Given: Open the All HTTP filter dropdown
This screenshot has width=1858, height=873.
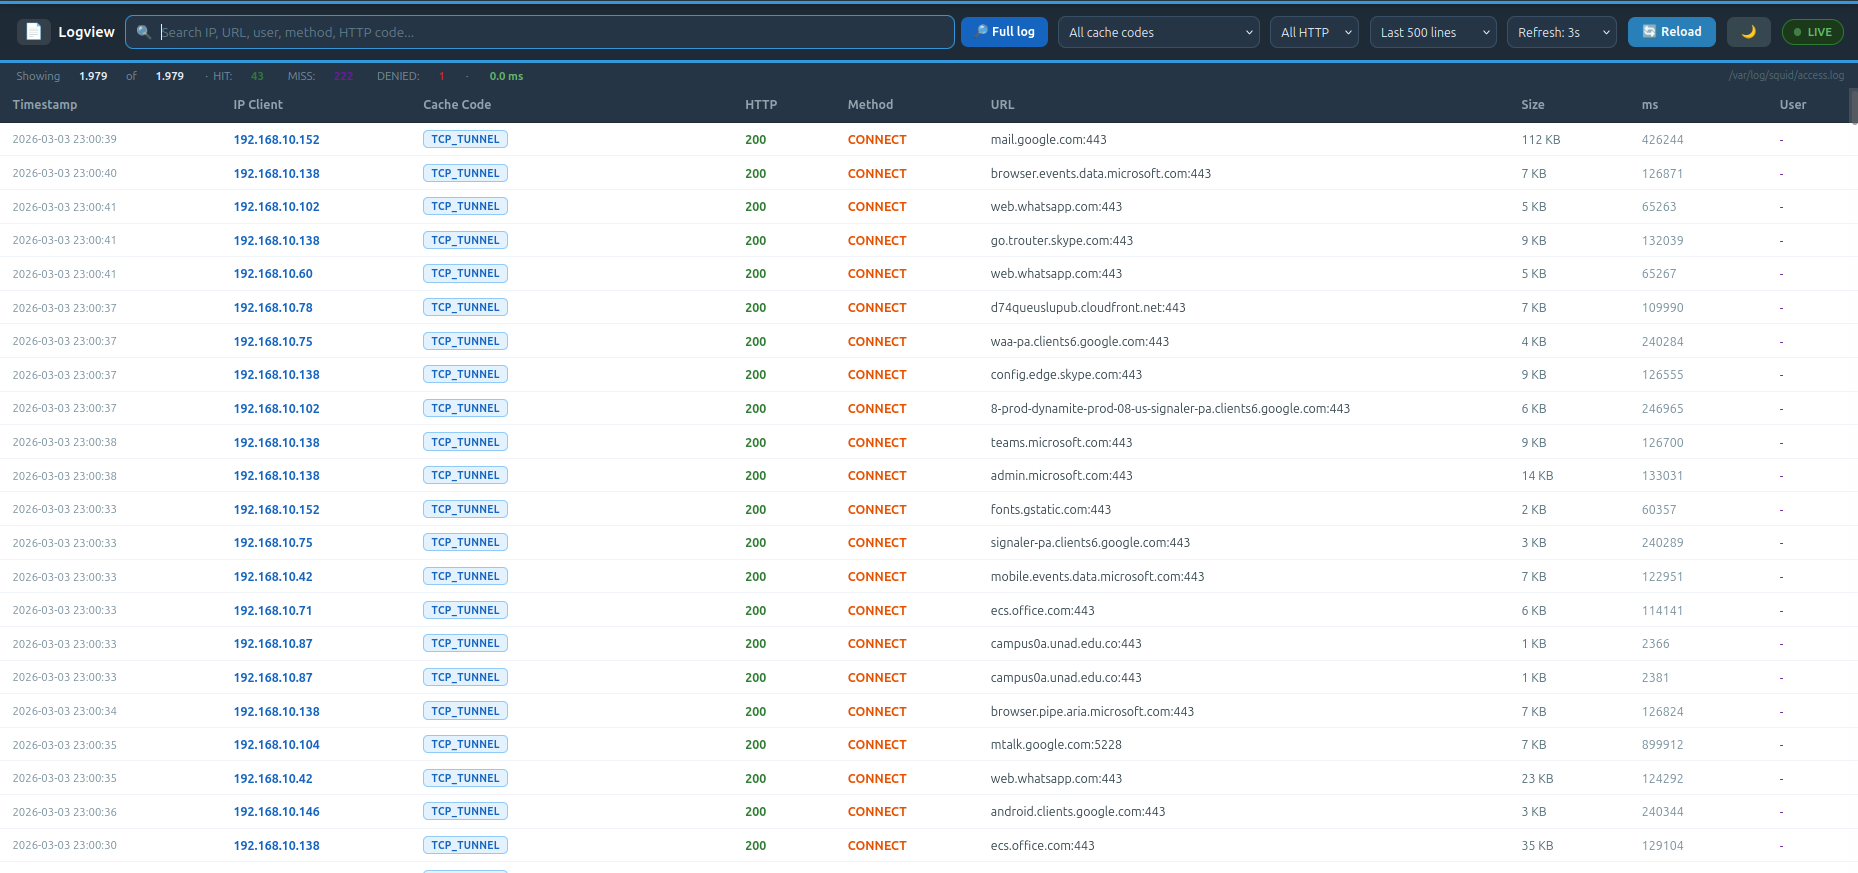Looking at the screenshot, I should (x=1314, y=32).
